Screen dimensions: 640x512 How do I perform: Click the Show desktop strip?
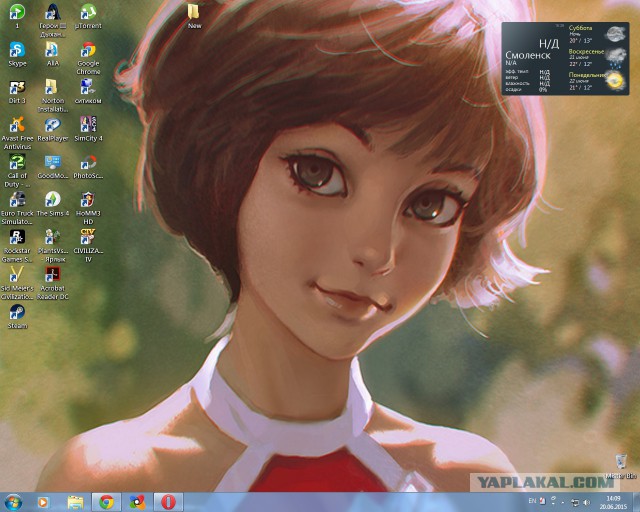tap(637, 502)
